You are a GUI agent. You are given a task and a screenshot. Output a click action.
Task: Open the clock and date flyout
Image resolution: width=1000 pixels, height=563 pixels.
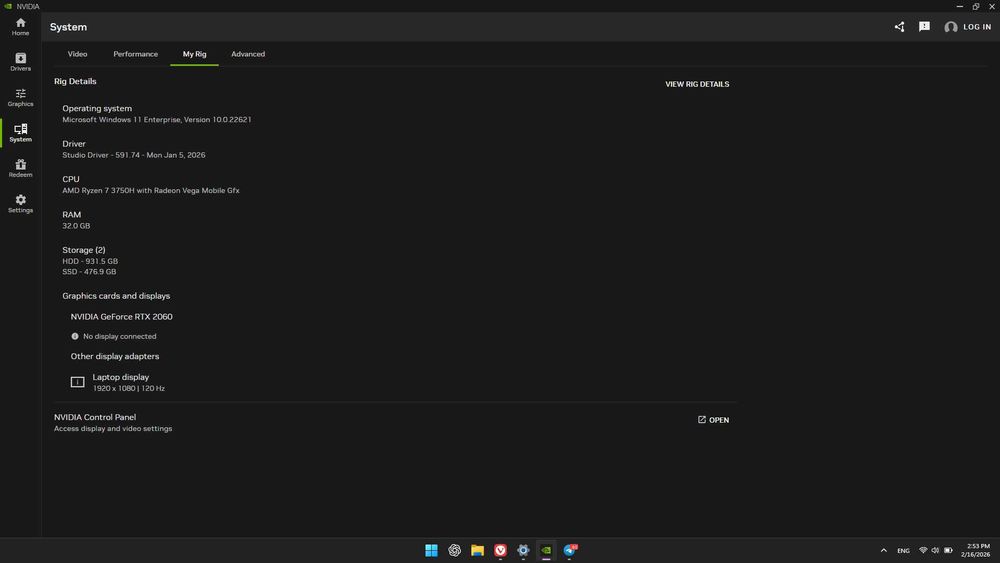point(976,550)
